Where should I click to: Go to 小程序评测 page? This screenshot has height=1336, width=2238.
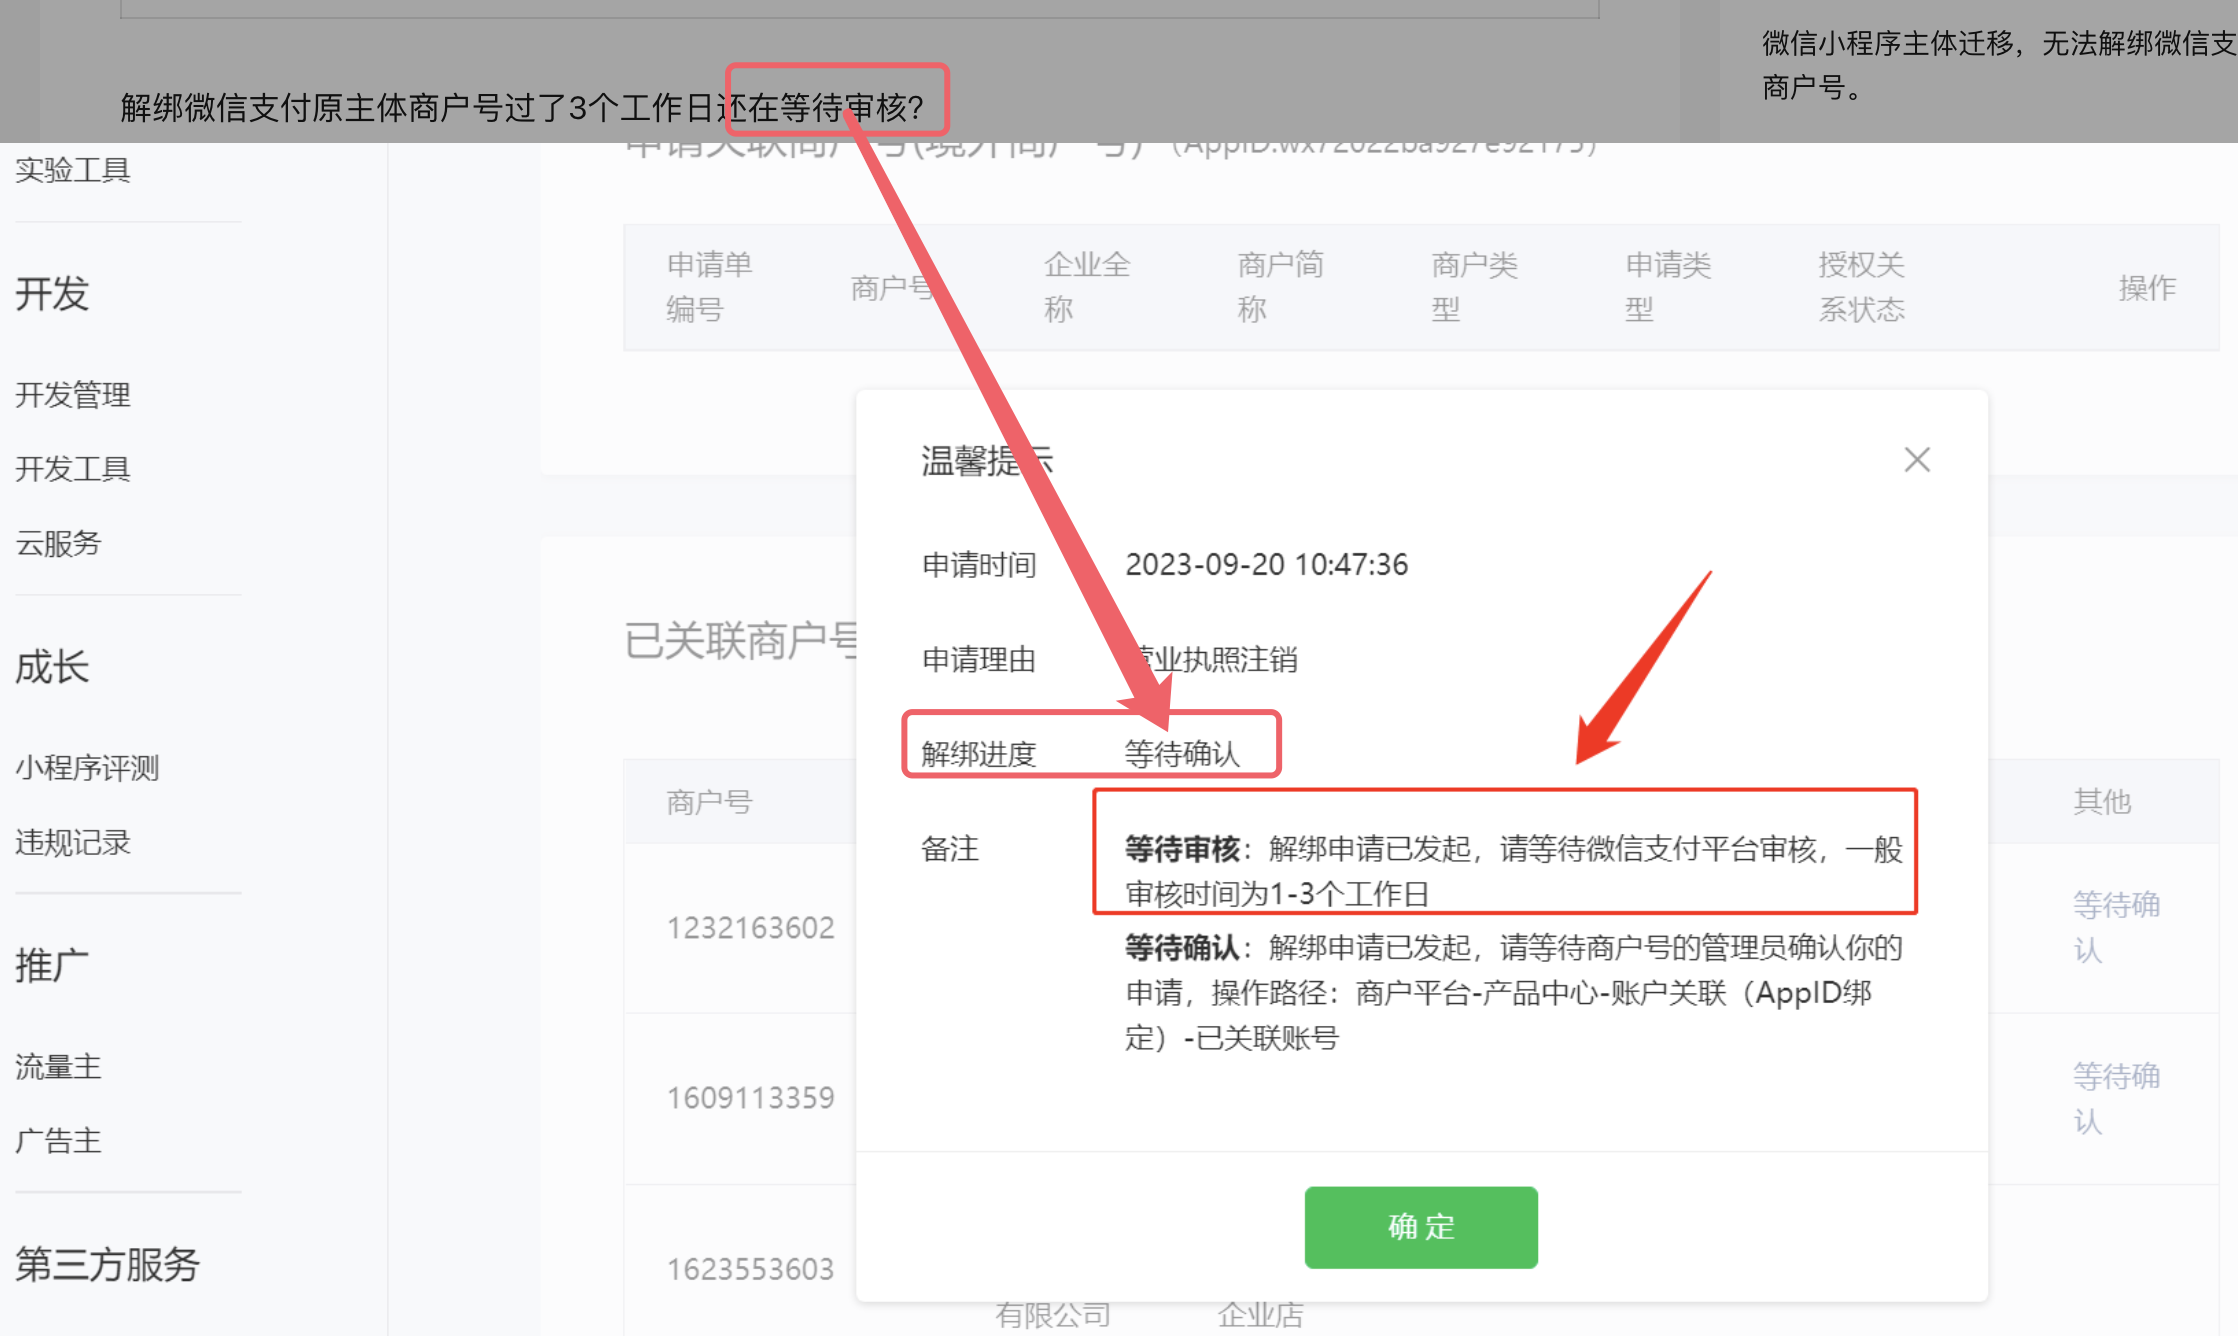click(87, 768)
